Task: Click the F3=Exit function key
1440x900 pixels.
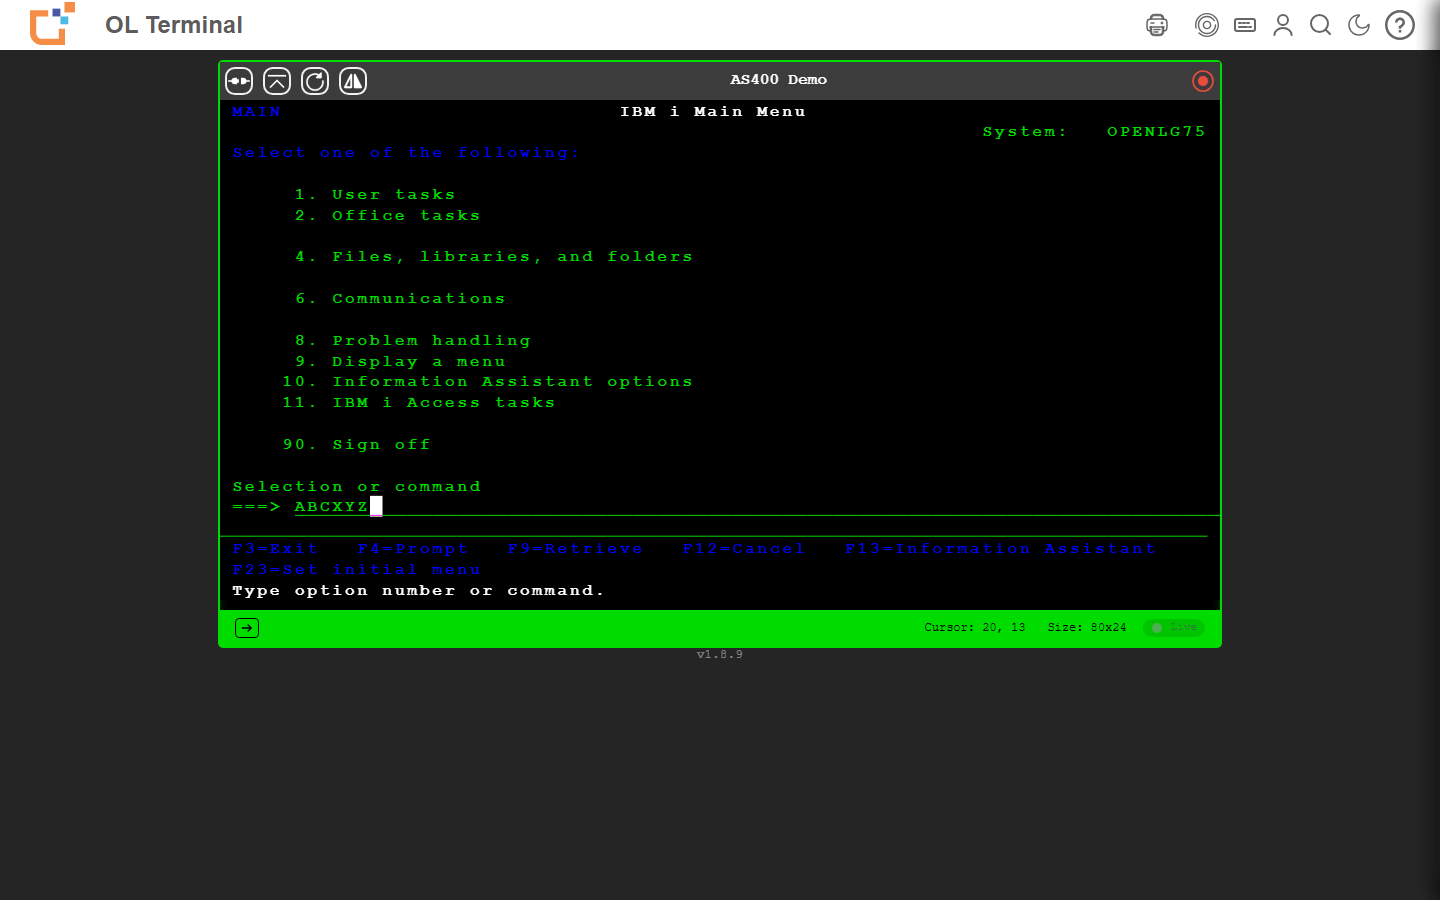Action: pyautogui.click(x=275, y=549)
